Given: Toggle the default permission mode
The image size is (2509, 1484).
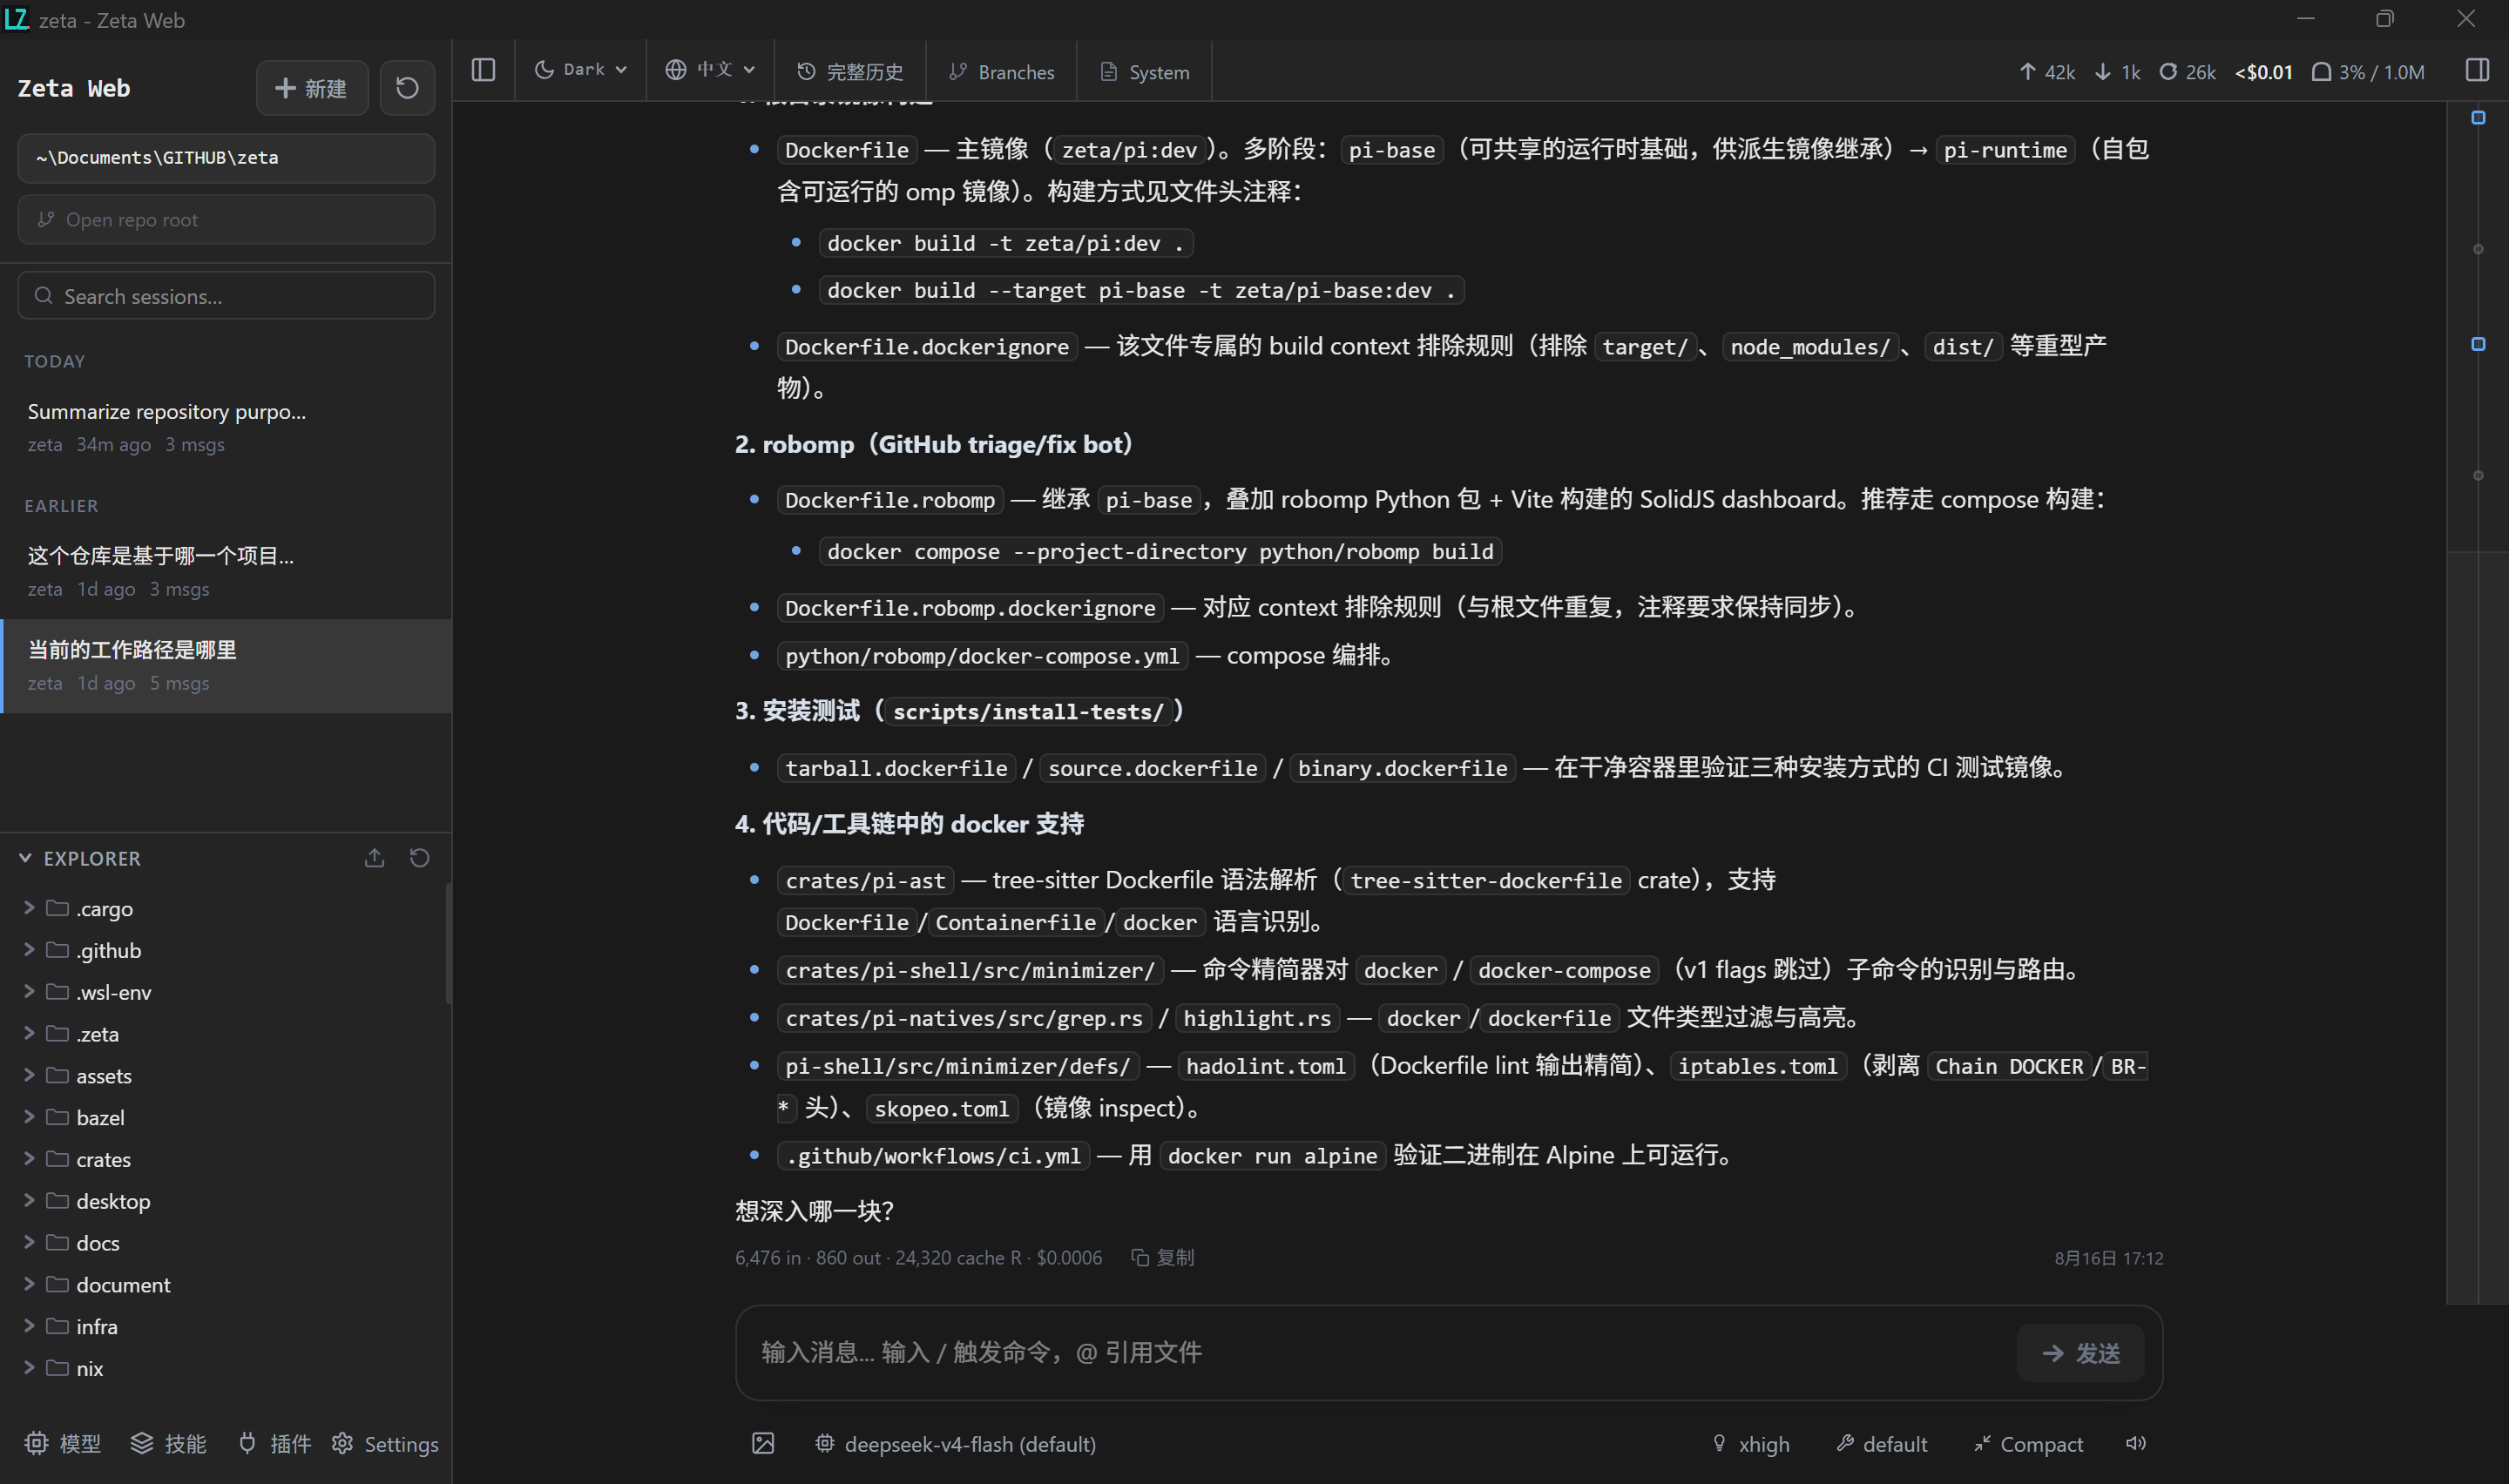Looking at the screenshot, I should click(x=1882, y=1443).
